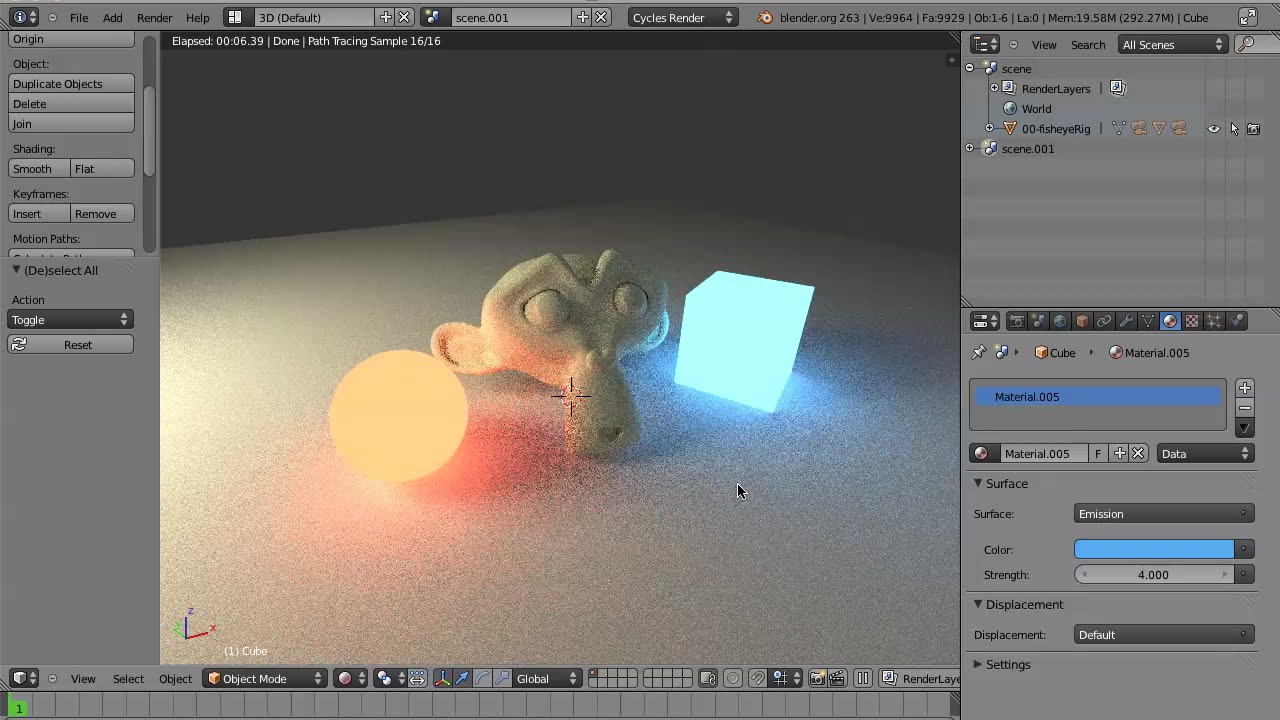Open outliner Search menu
Image resolution: width=1280 pixels, height=720 pixels.
[x=1088, y=44]
